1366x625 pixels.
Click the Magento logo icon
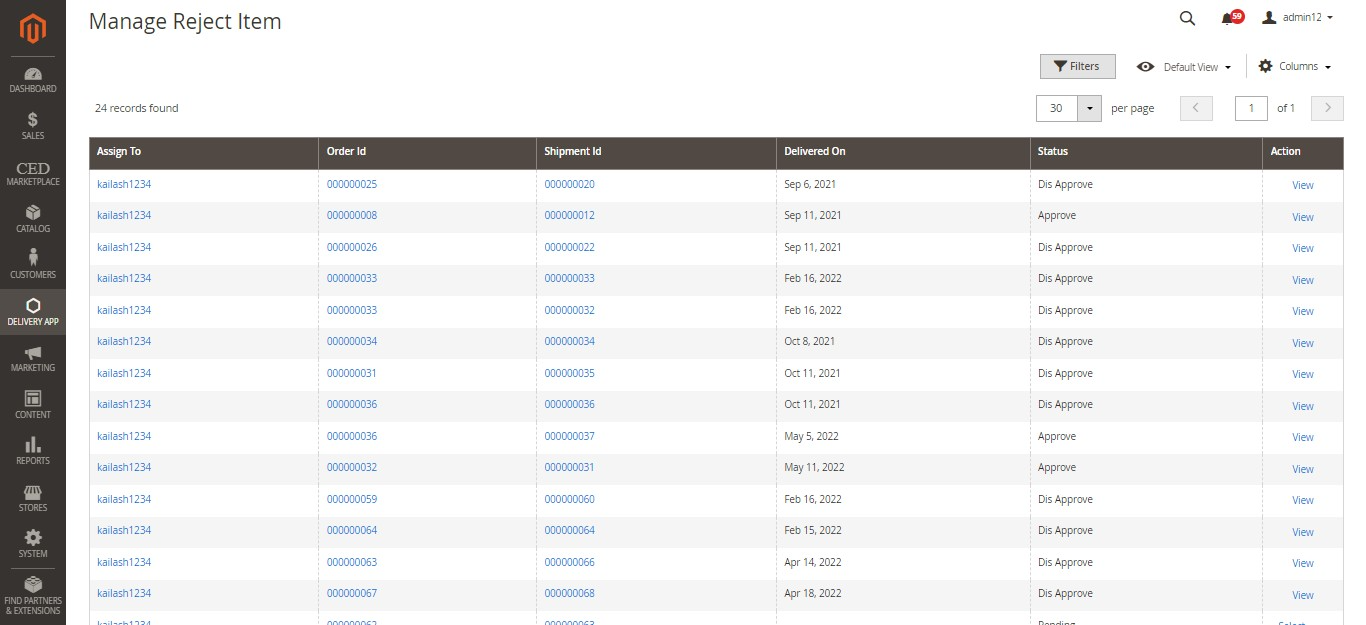[33, 29]
